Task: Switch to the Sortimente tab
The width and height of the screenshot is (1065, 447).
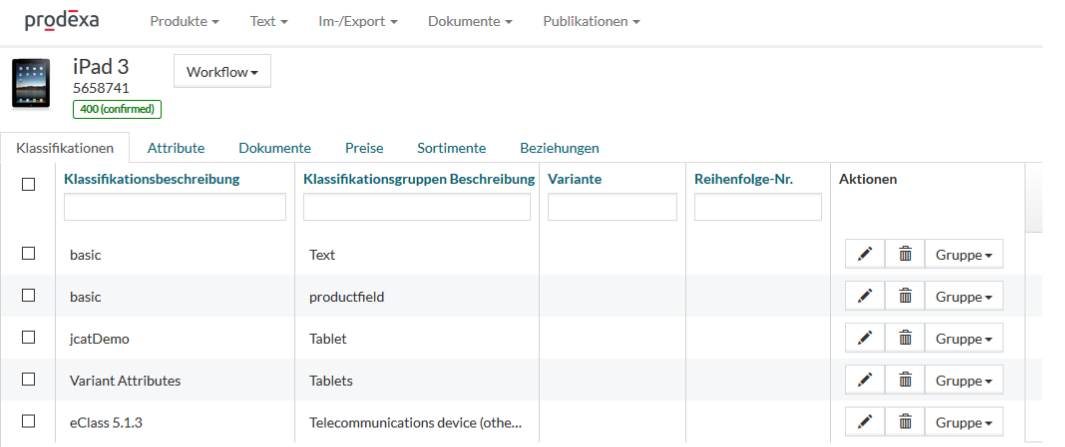Action: pos(452,148)
